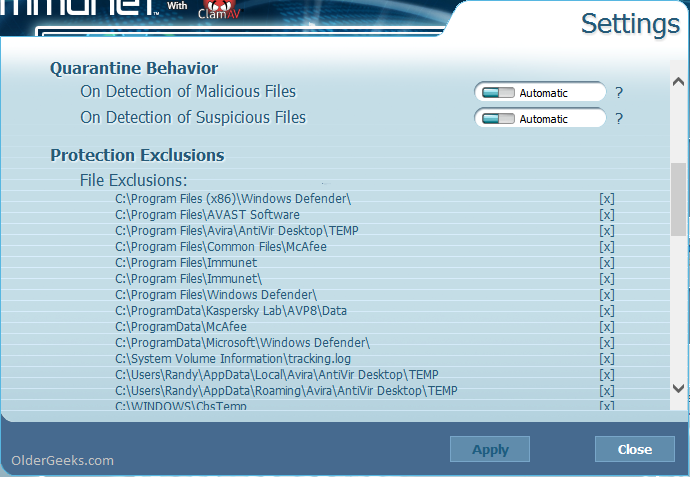Remove the Program Files\Immunet exclusion without trailing slash
Screen dimensions: 690x477
tap(606, 263)
